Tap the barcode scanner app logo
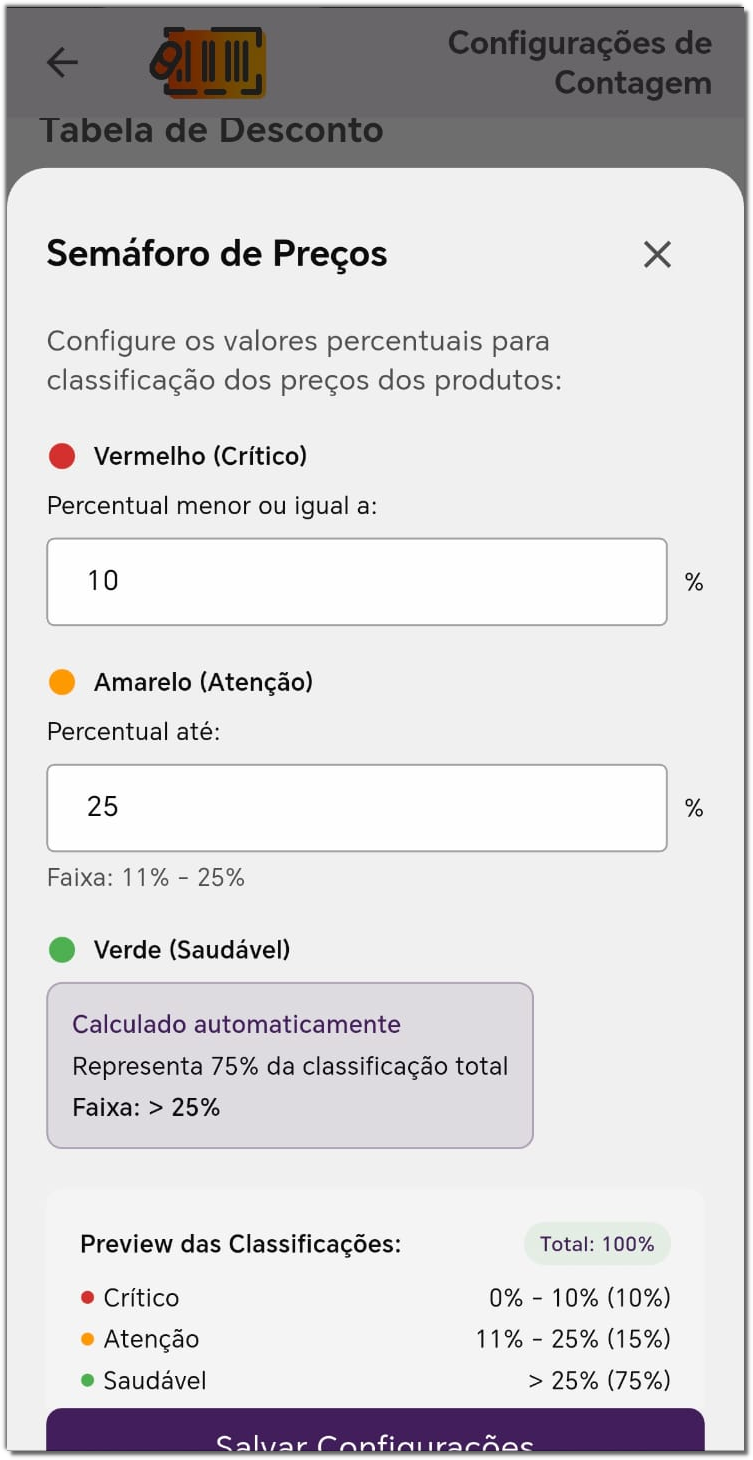Image resolution: width=753 pixels, height=1460 pixels. coord(208,62)
